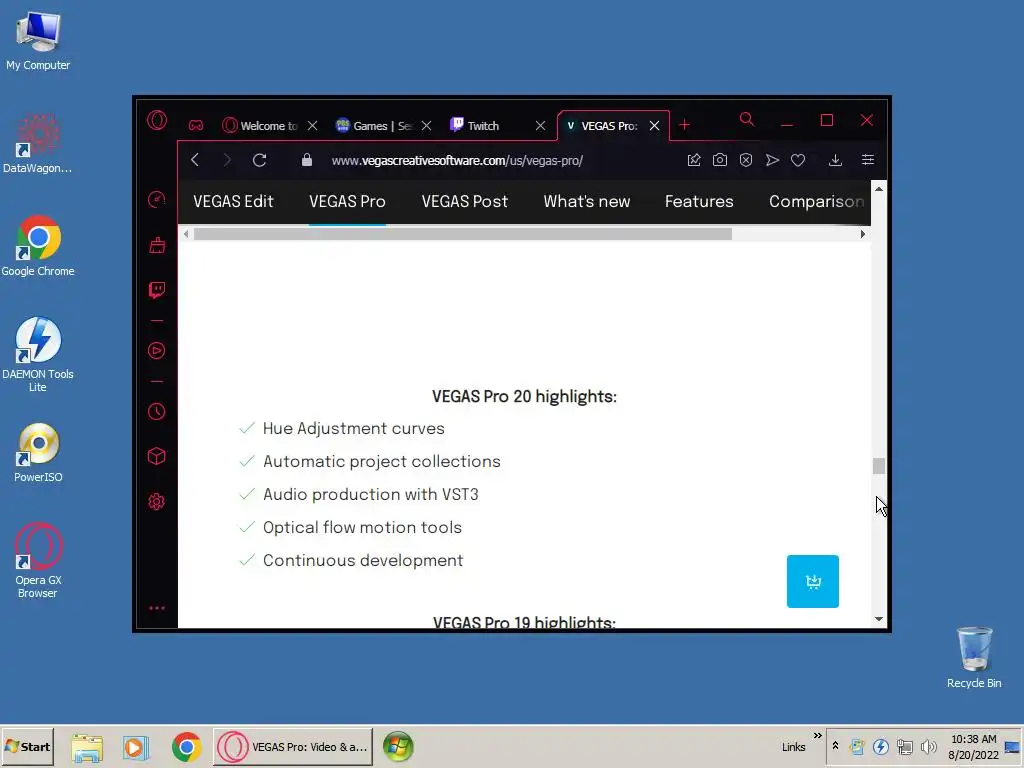Open the Windows Start menu

tap(27, 746)
